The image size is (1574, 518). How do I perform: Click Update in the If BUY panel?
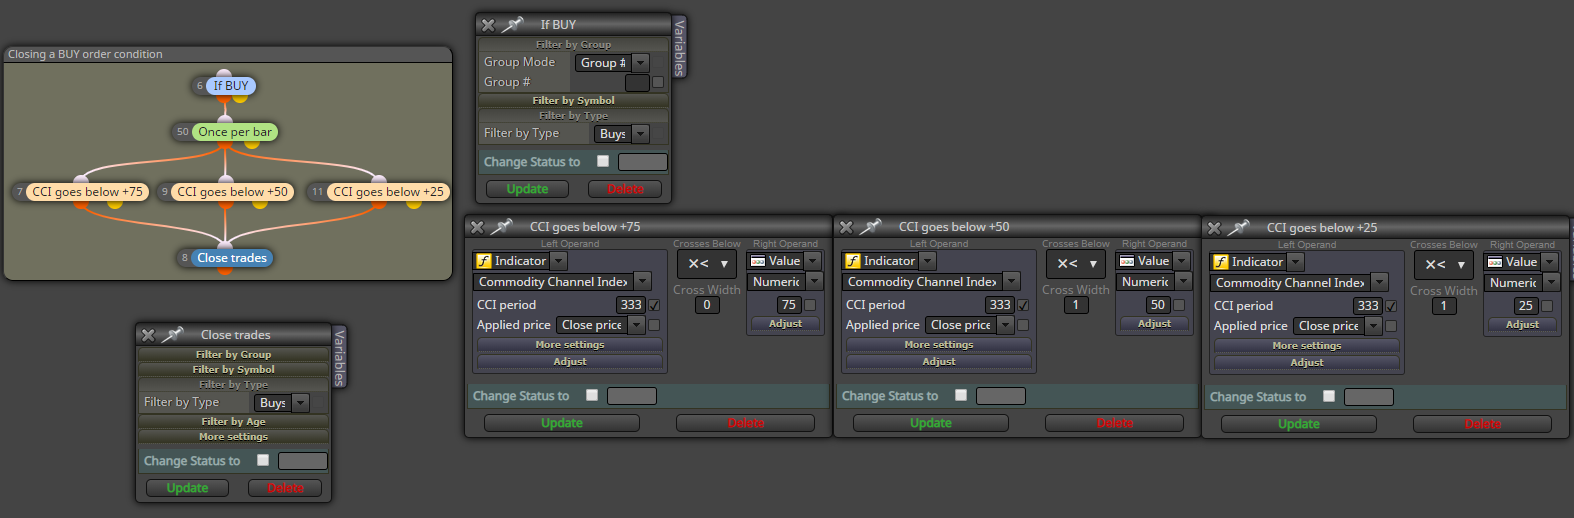click(x=527, y=189)
